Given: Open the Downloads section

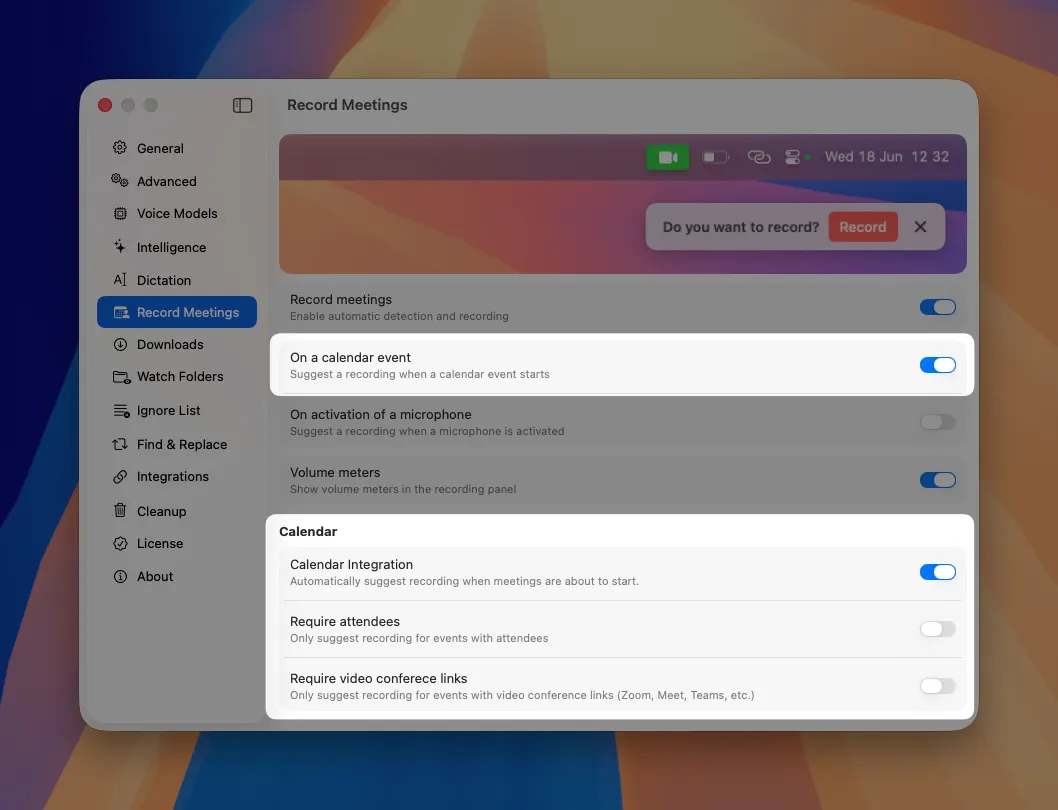Looking at the screenshot, I should click(x=177, y=344).
